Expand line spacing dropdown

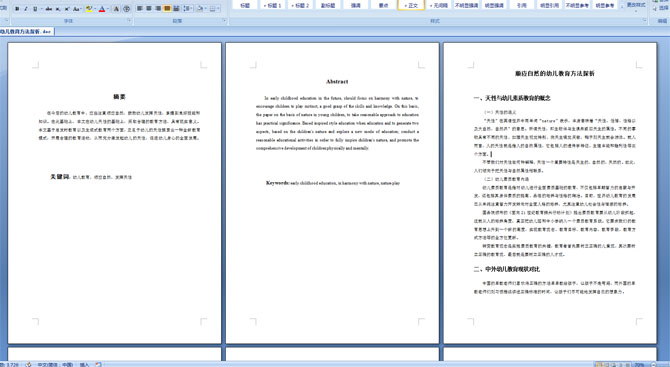[x=191, y=8]
